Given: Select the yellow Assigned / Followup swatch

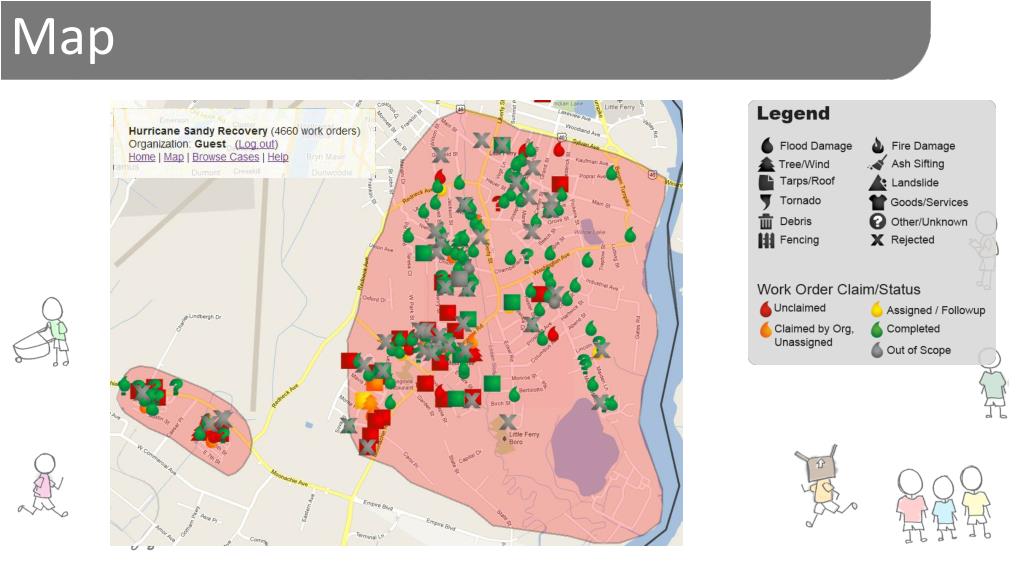Looking at the screenshot, I should point(877,309).
